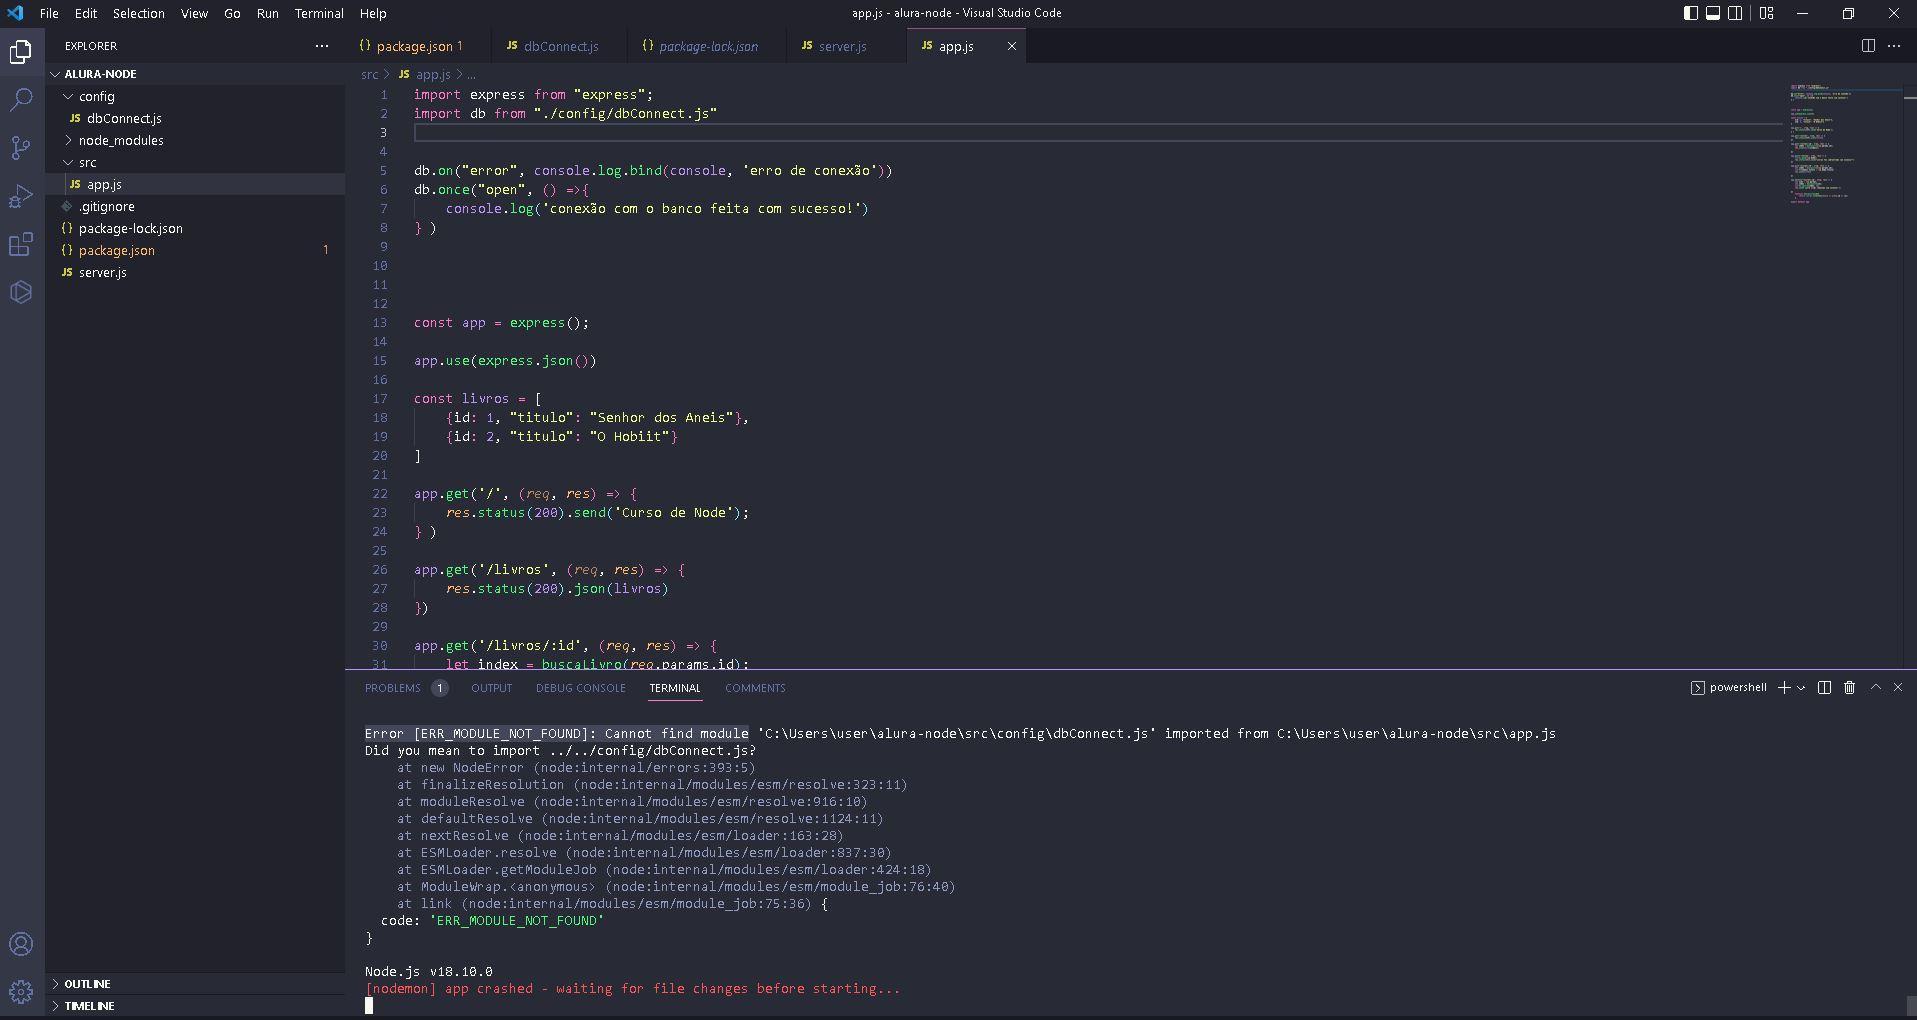Close the app.js editor tab
Viewport: 1917px width, 1020px height.
click(x=1011, y=46)
